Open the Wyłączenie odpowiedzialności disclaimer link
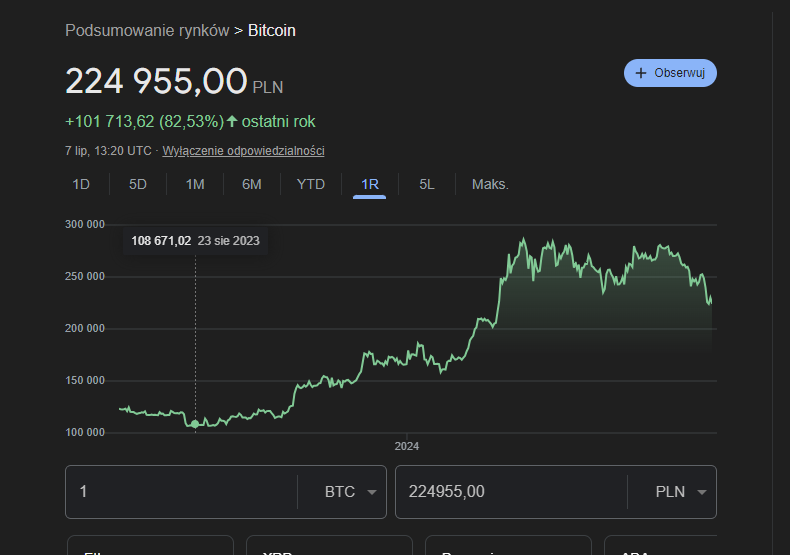The image size is (790, 555). pos(243,151)
